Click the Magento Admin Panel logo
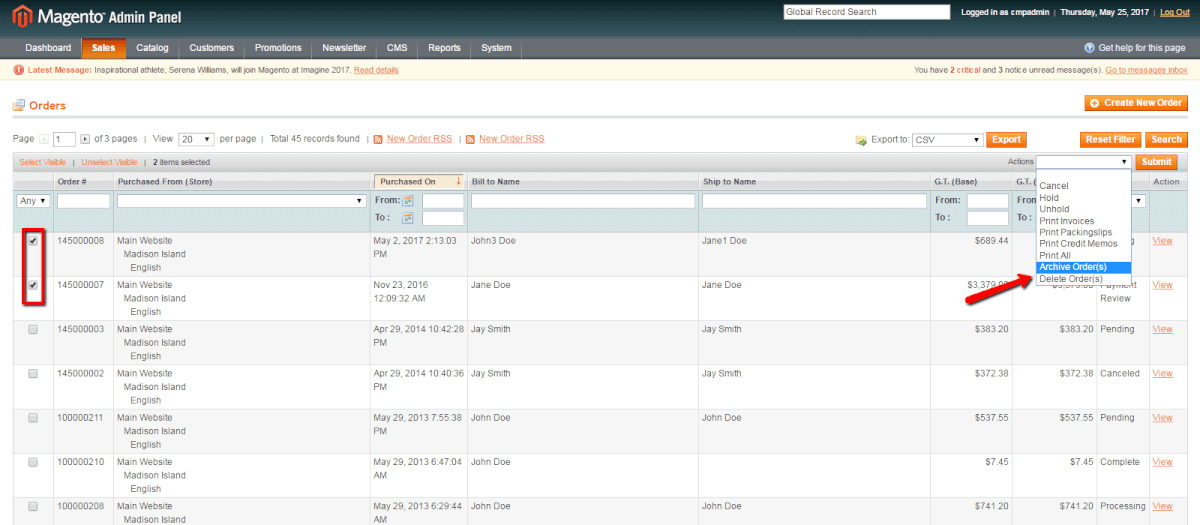Image resolution: width=1200 pixels, height=525 pixels. pos(96,16)
